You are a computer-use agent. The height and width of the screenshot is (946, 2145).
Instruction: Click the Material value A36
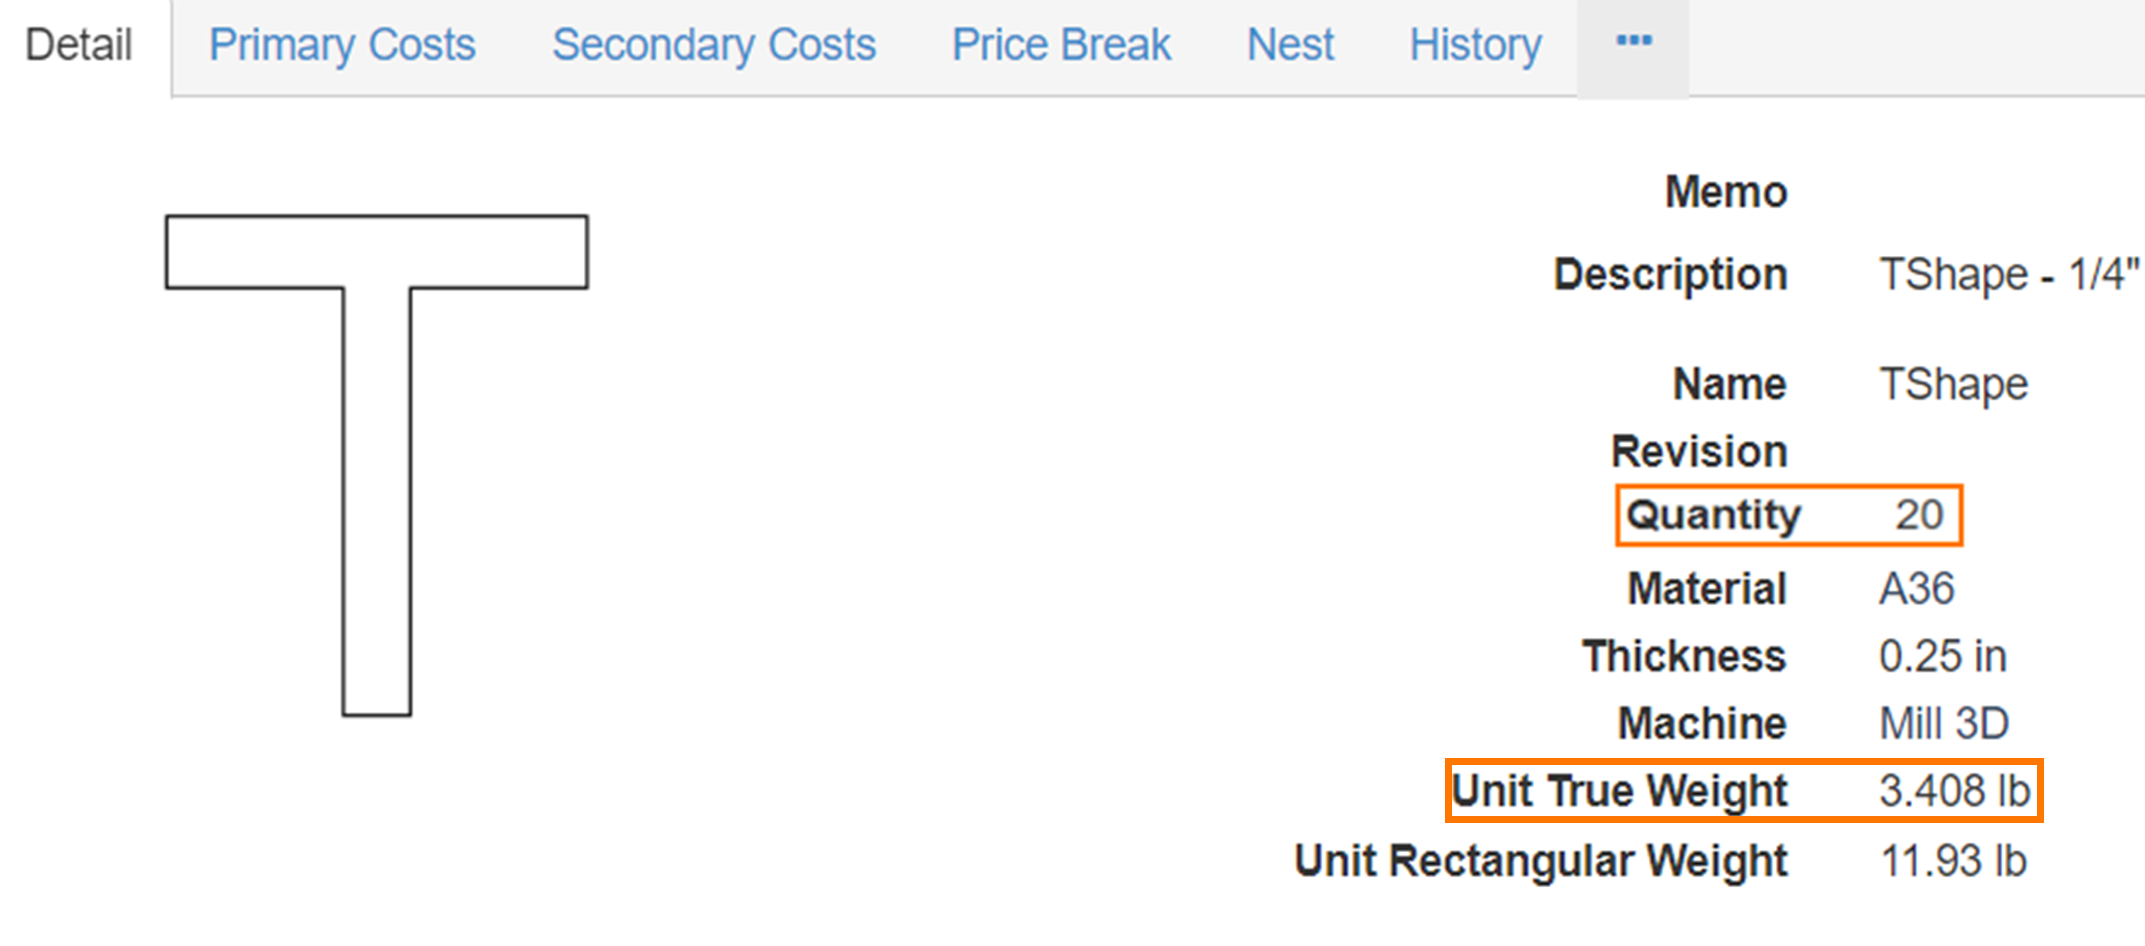(x=1916, y=589)
